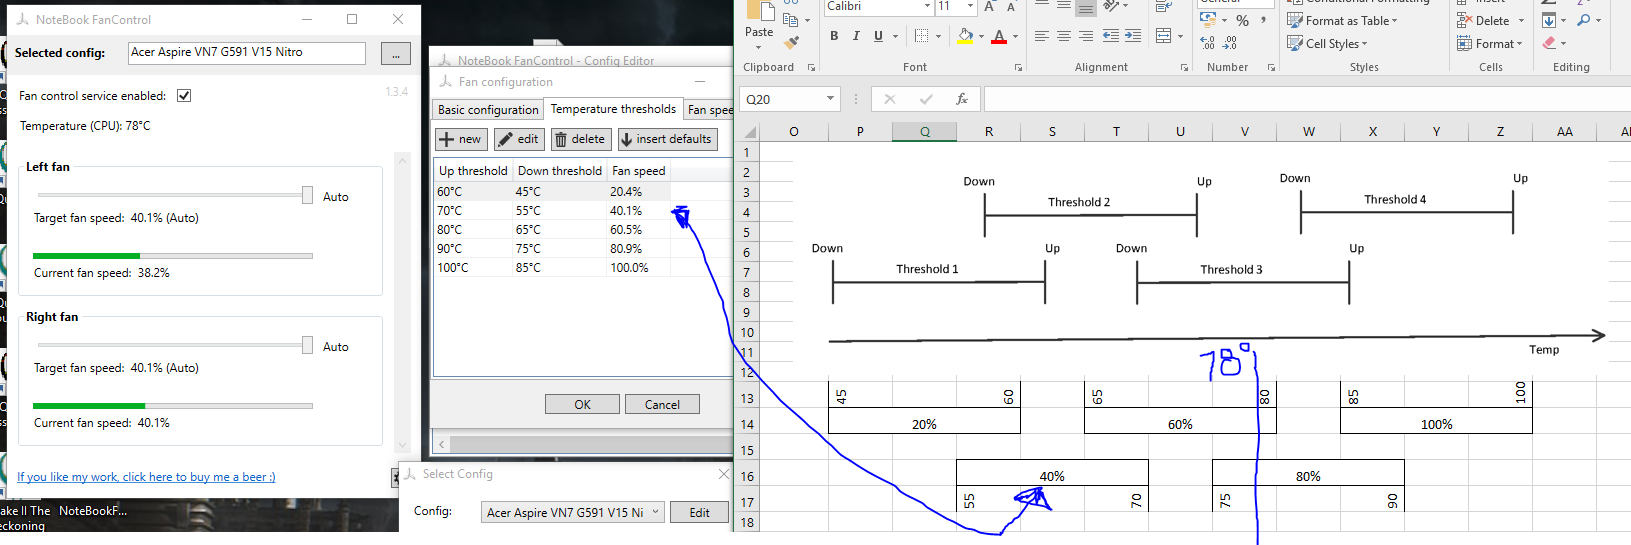1631x545 pixels.
Task: Align text left in Excel
Action: [x=1041, y=36]
